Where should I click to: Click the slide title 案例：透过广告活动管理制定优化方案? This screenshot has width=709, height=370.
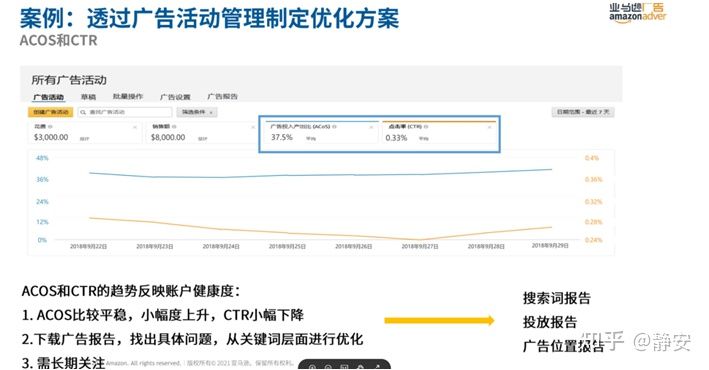pyautogui.click(x=209, y=18)
